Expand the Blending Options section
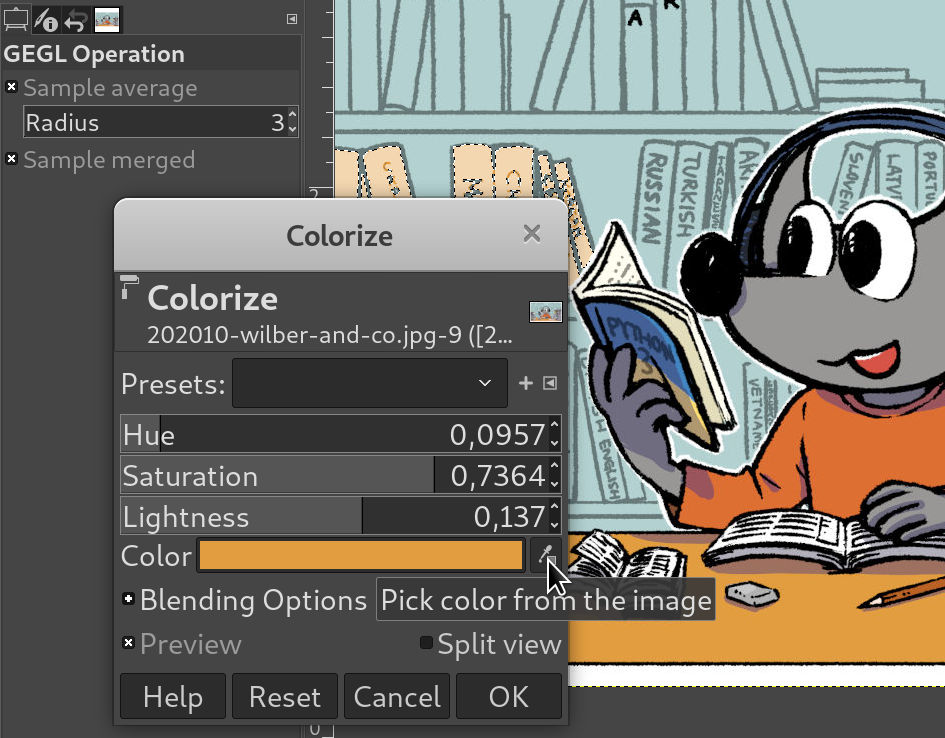Screen dimensions: 945x738 [128, 599]
